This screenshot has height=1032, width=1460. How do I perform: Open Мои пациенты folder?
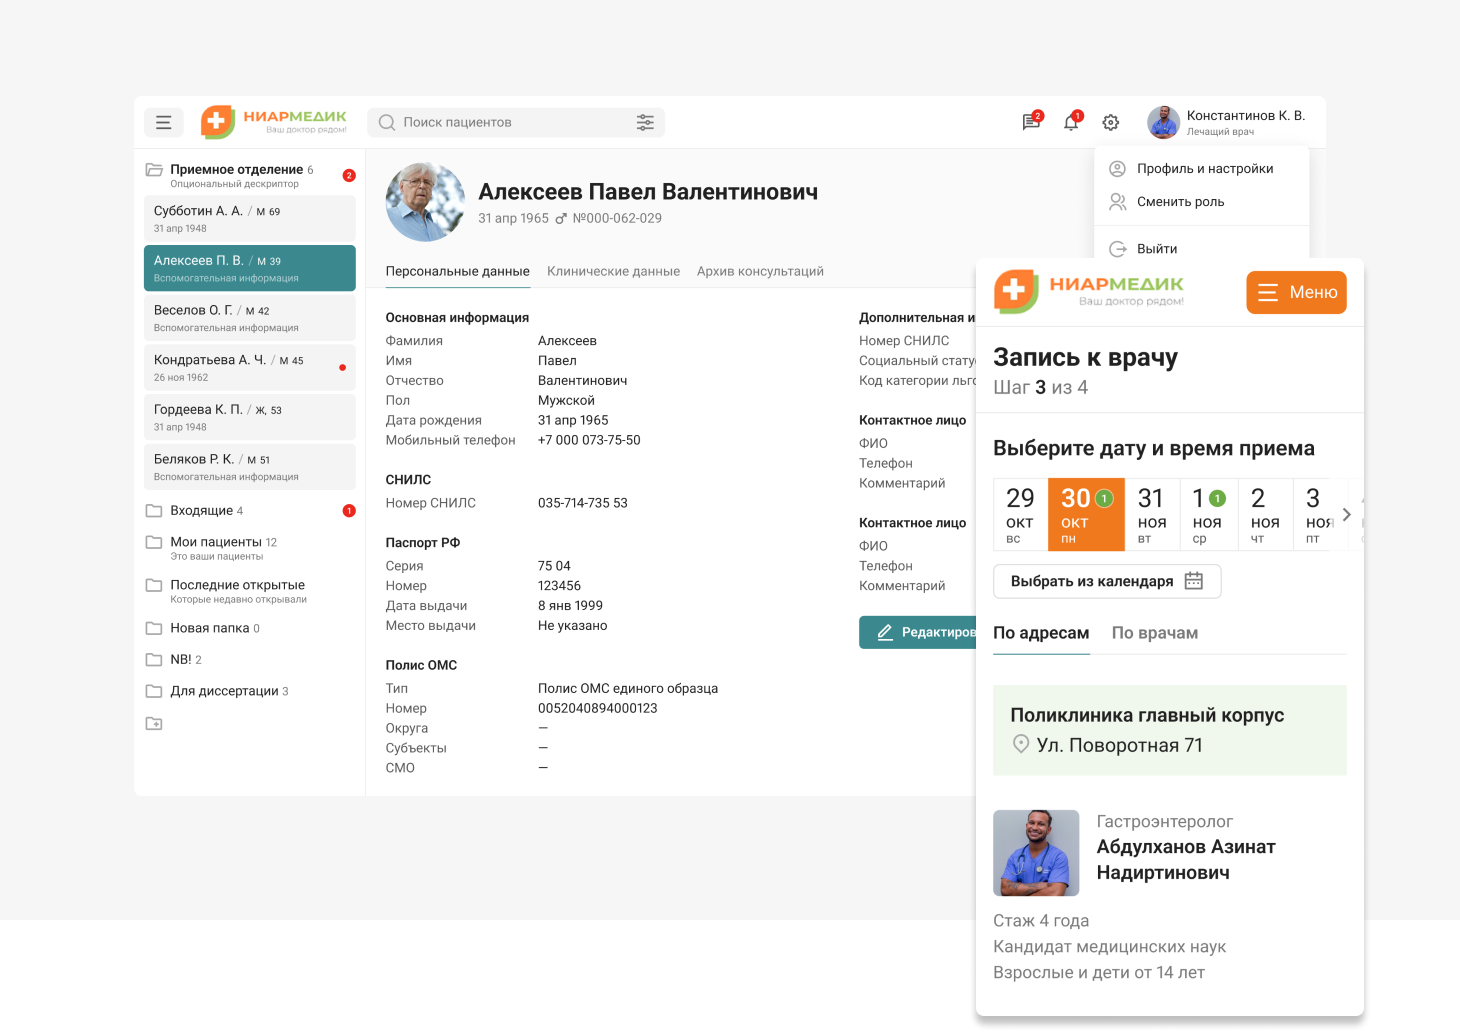click(x=250, y=547)
